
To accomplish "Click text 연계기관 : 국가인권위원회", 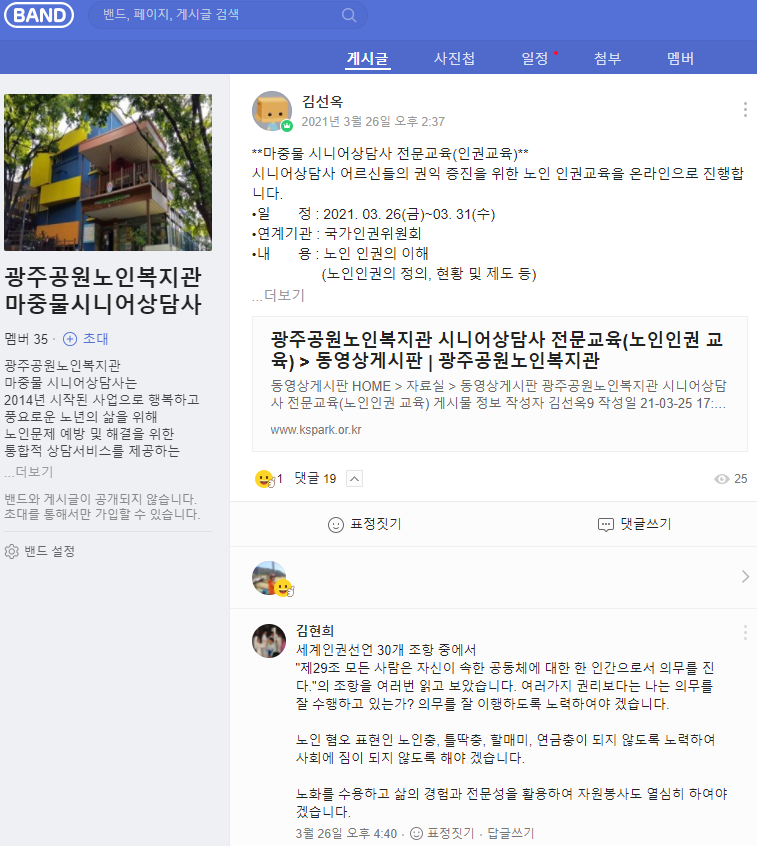I will (x=337, y=234).
